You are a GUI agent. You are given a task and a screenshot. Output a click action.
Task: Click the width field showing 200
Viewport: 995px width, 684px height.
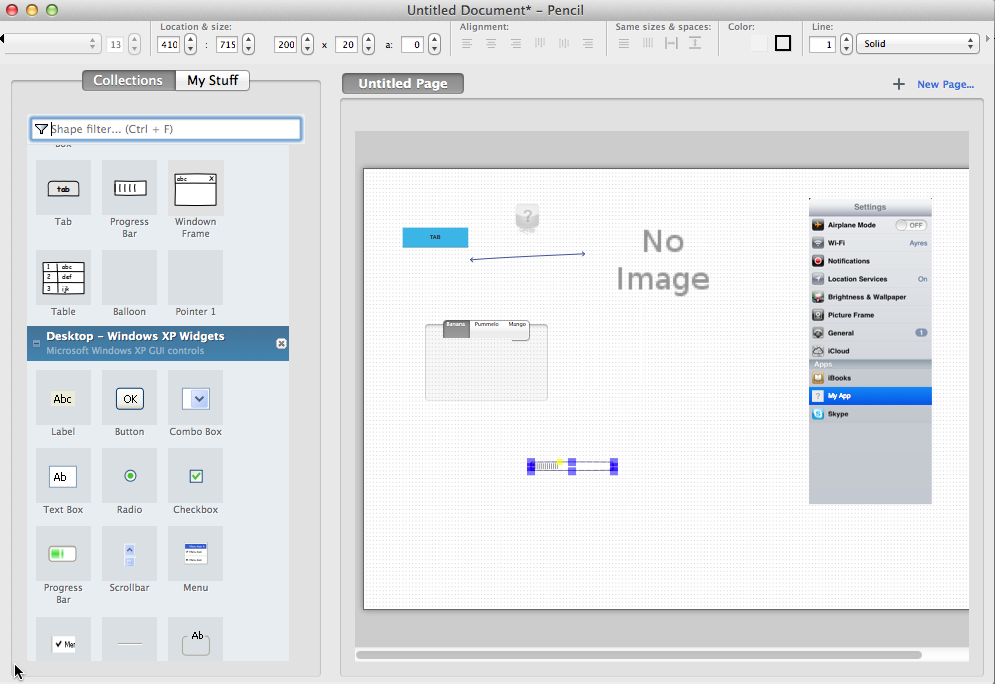point(286,44)
